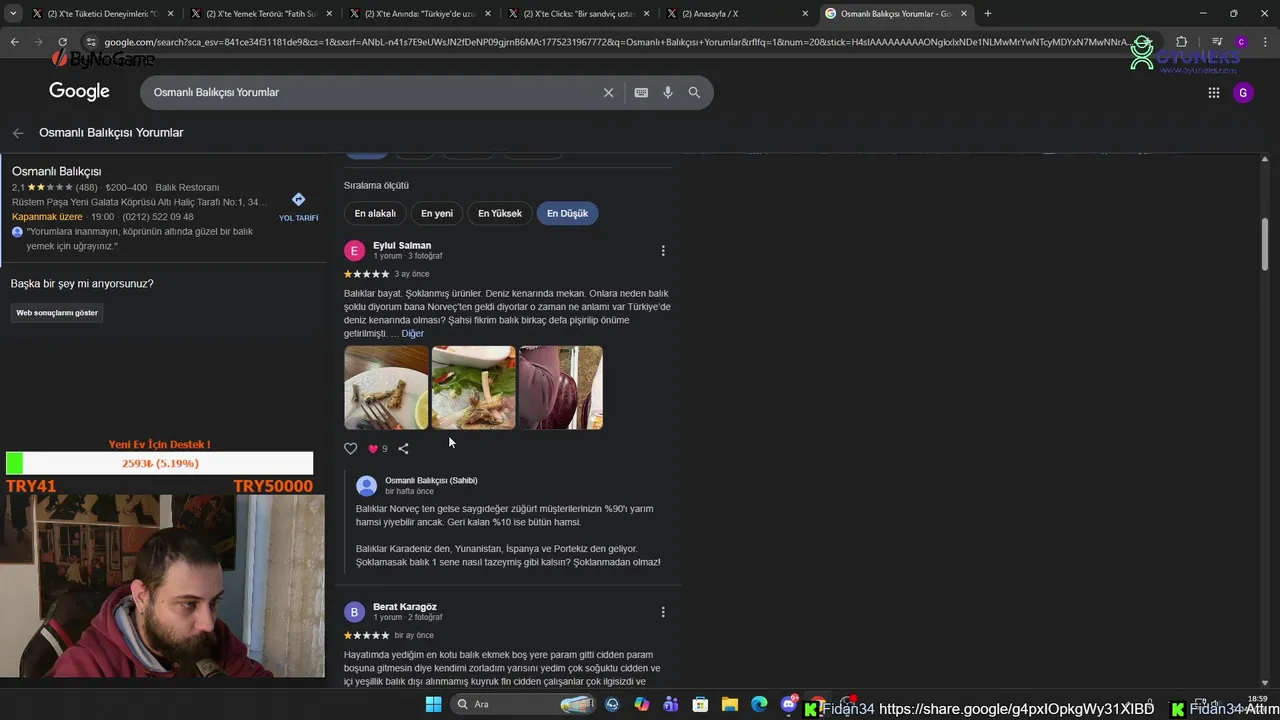Open the first review photo with fork
1280x720 pixels.
[x=386, y=388]
